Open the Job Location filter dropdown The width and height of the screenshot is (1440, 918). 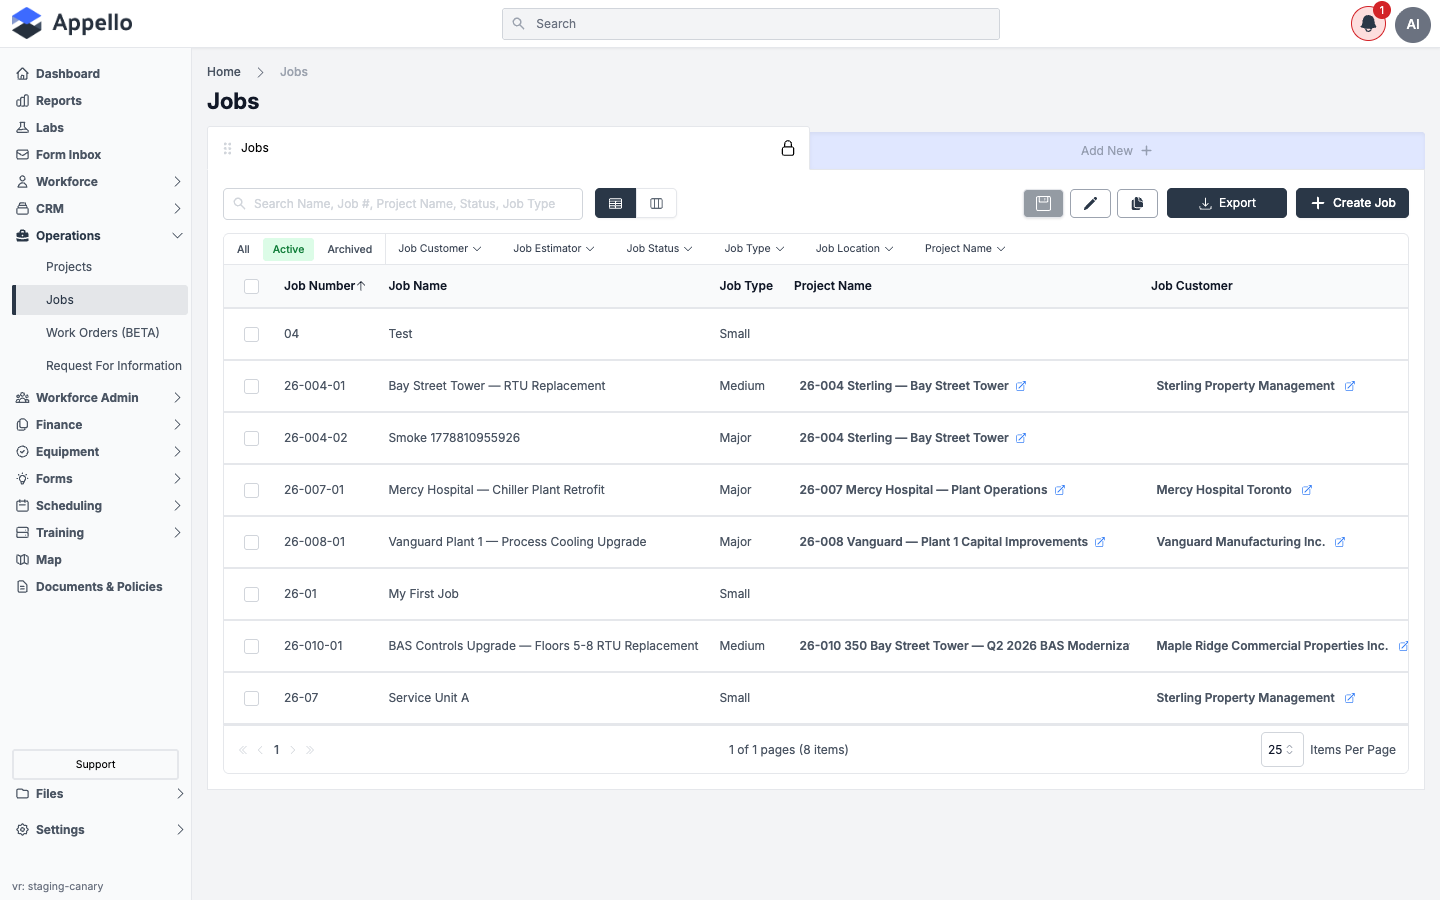point(854,249)
